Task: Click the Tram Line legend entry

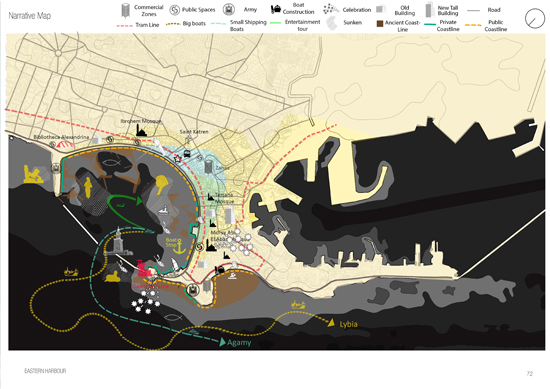Action: [138, 25]
